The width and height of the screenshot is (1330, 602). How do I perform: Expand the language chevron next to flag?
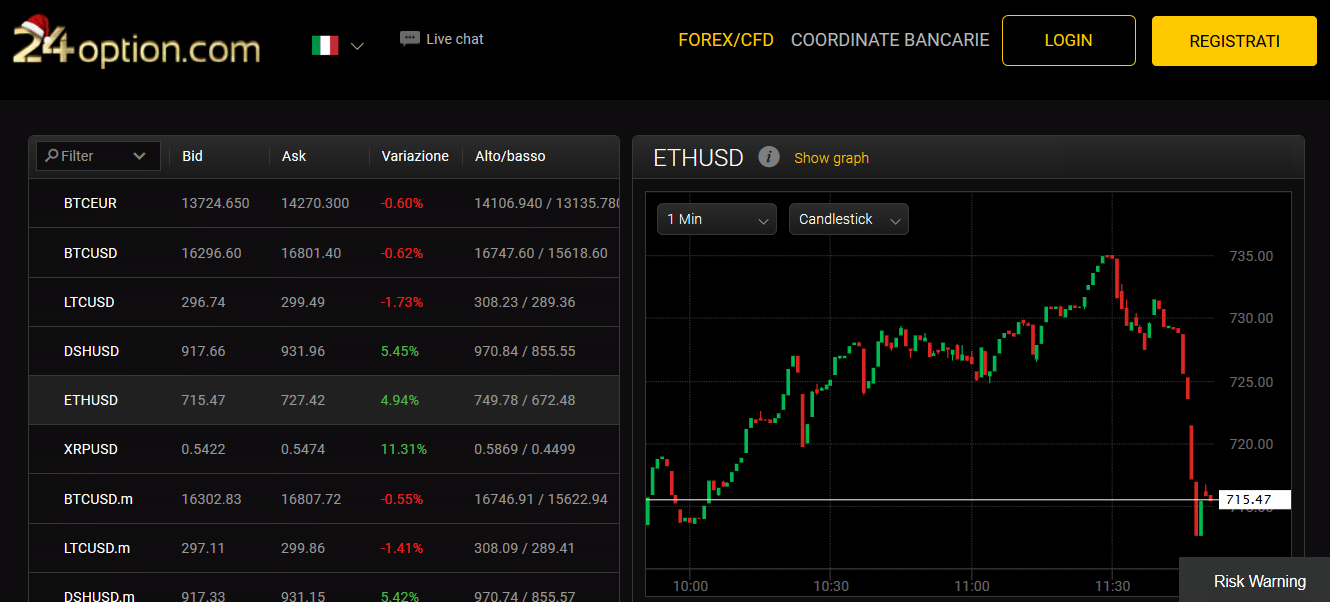coord(357,46)
